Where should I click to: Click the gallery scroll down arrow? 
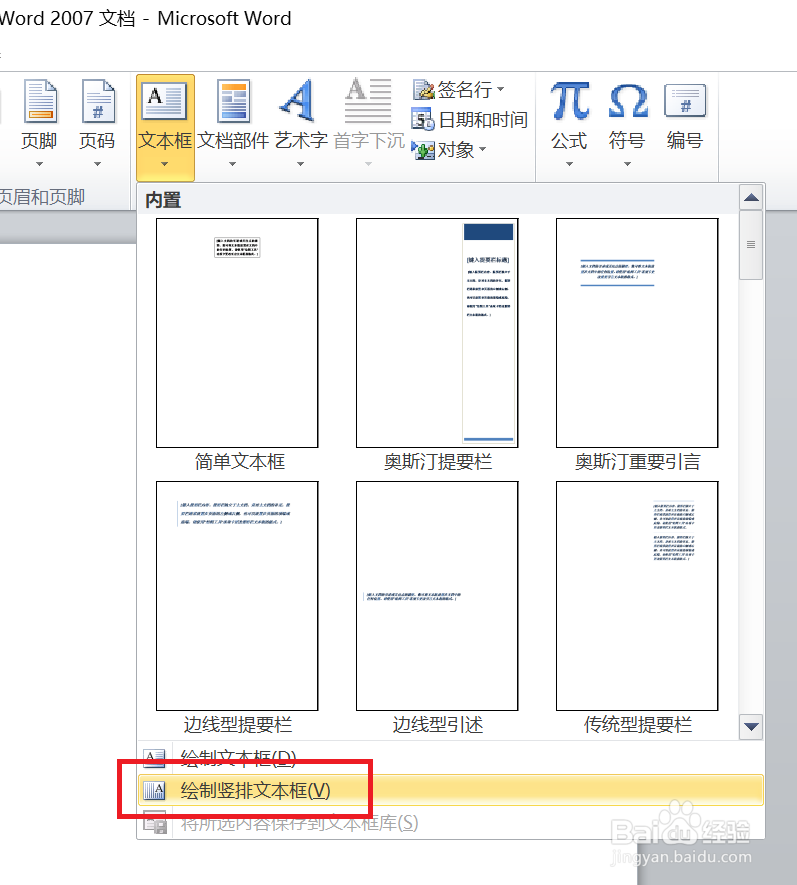click(751, 726)
